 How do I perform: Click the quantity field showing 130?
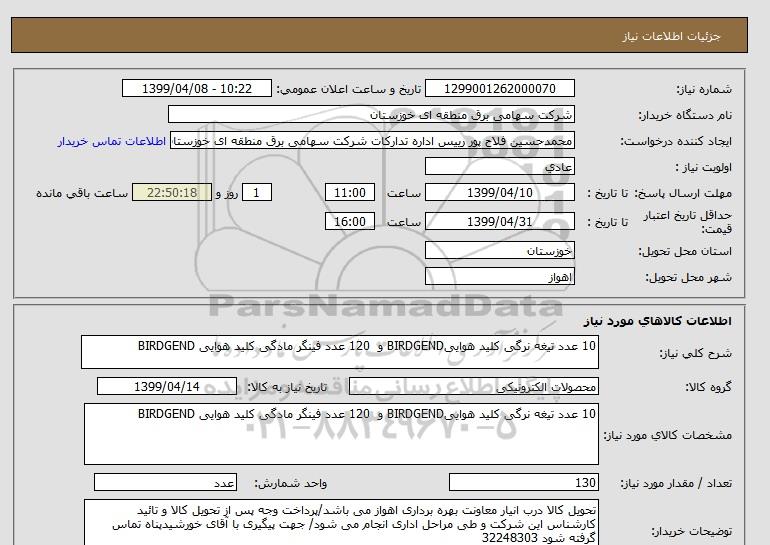[x=523, y=482]
